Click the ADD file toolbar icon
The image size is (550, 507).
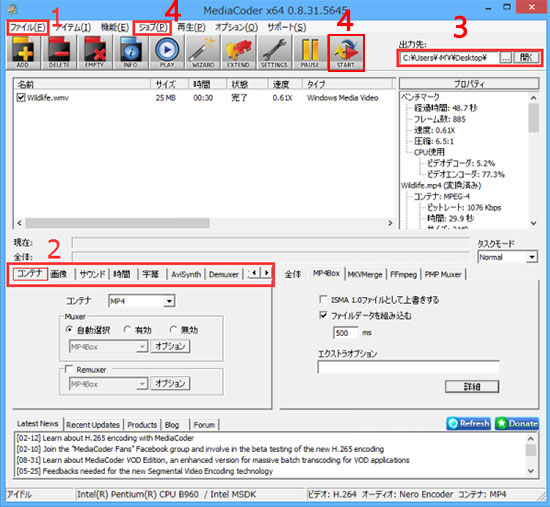coord(23,53)
